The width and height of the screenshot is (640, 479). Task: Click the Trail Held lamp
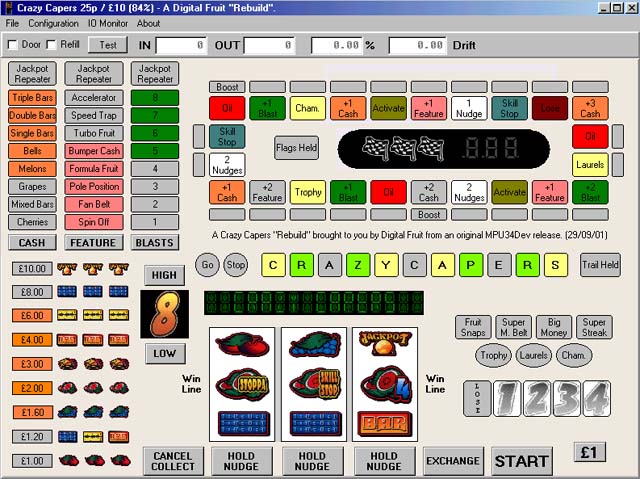click(x=600, y=265)
